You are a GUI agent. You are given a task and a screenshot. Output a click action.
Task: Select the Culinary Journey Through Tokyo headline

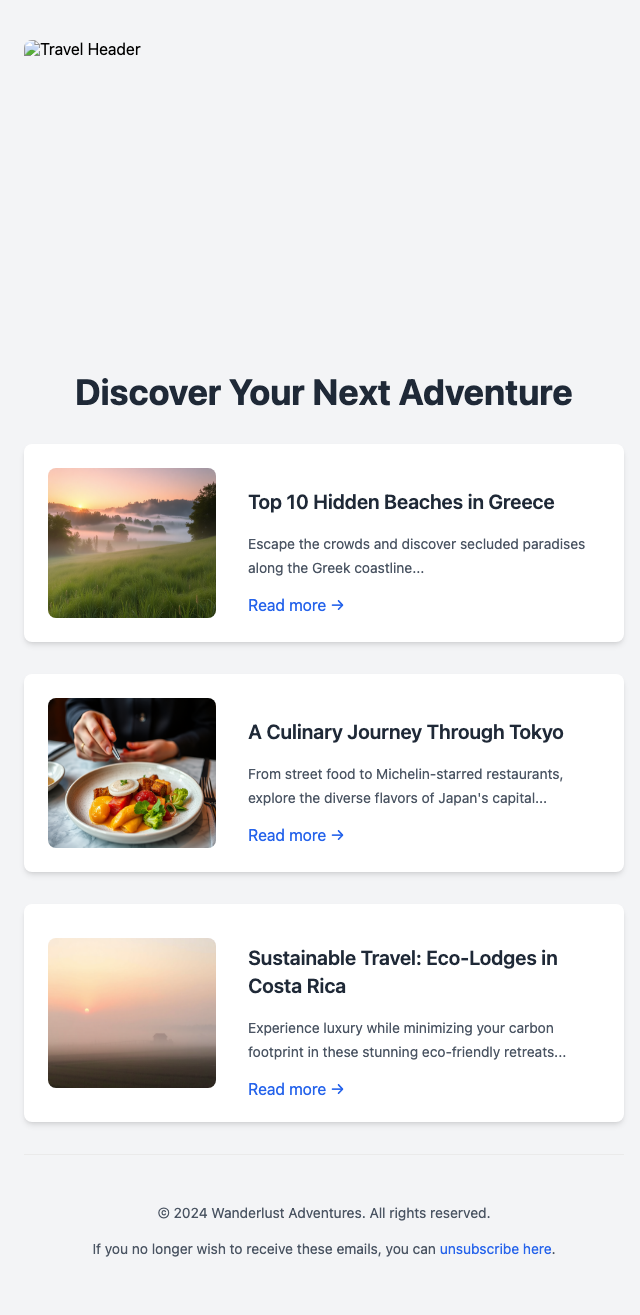pyautogui.click(x=405, y=732)
